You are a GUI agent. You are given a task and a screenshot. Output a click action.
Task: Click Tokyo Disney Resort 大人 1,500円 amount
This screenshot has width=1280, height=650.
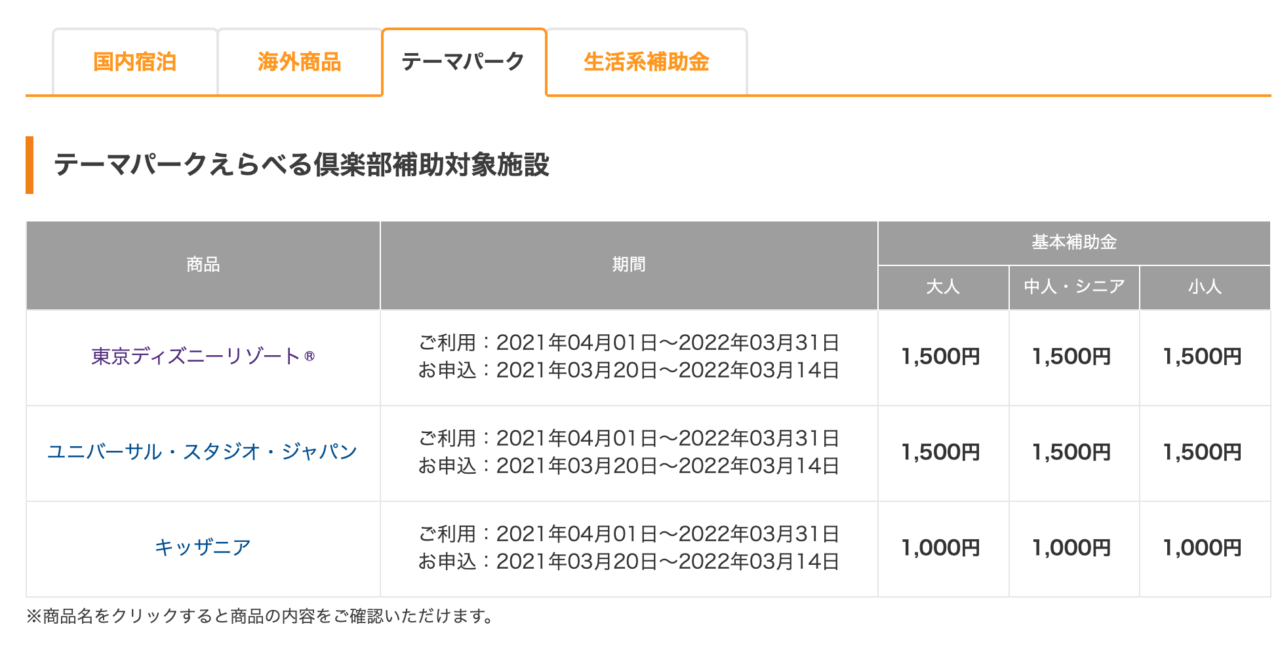(x=941, y=357)
